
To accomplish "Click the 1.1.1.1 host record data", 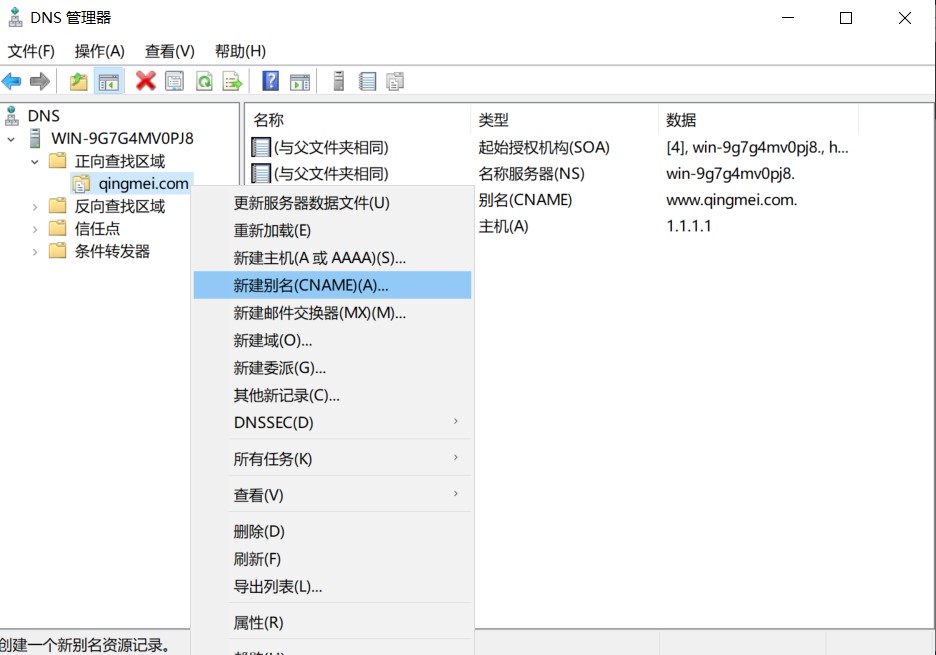I will click(688, 226).
